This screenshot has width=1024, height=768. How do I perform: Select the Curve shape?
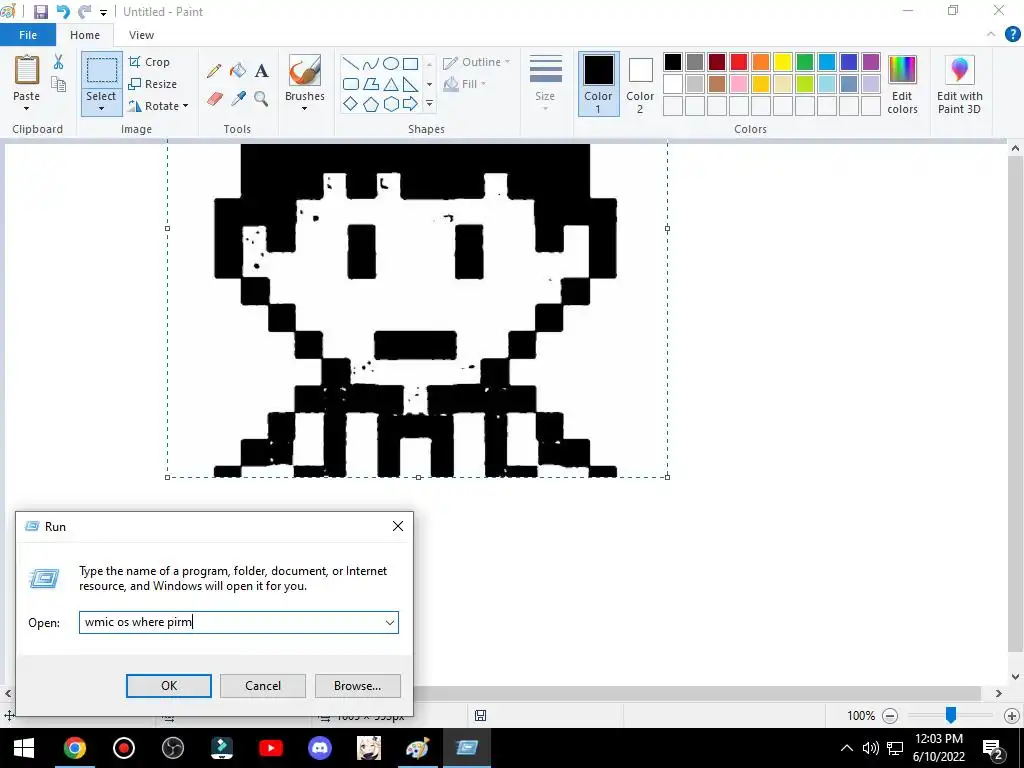tap(371, 64)
